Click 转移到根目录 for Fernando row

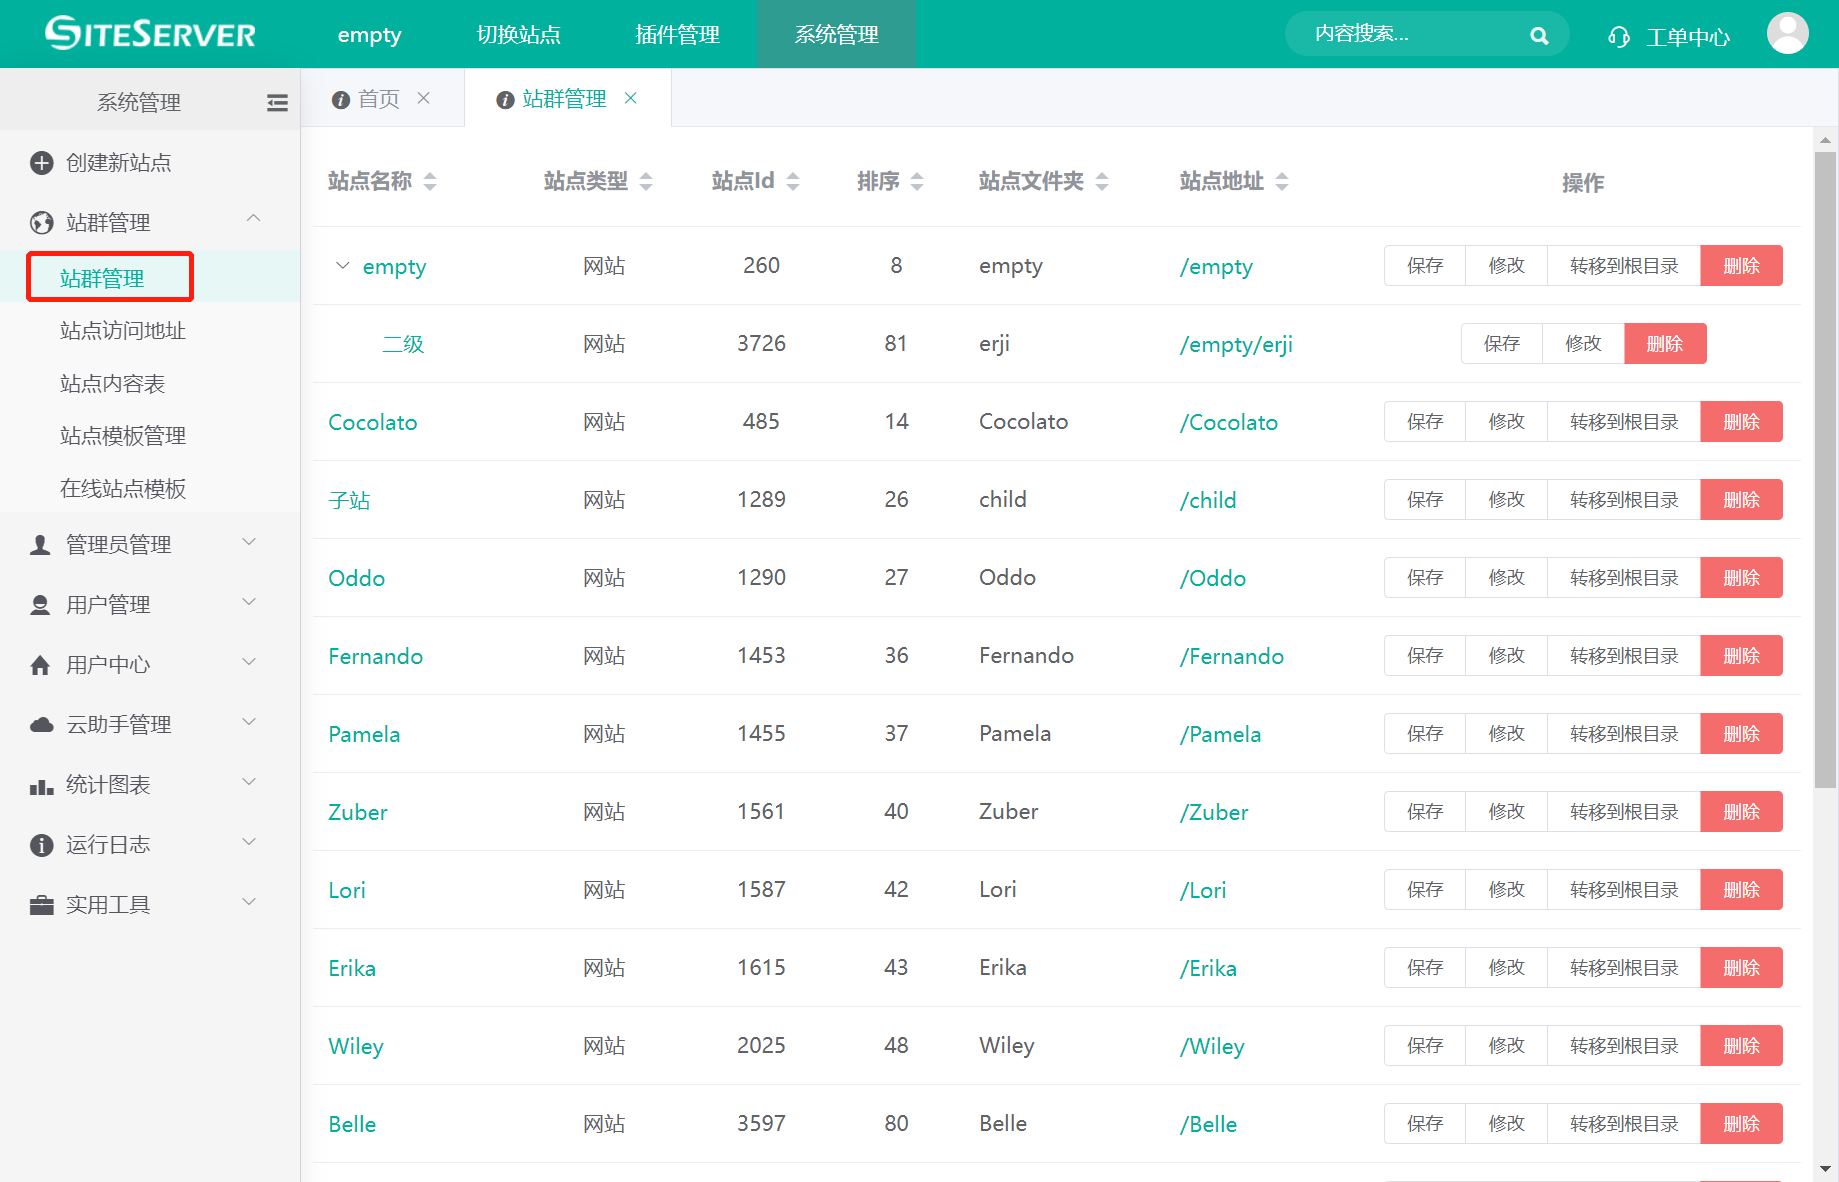1623,656
